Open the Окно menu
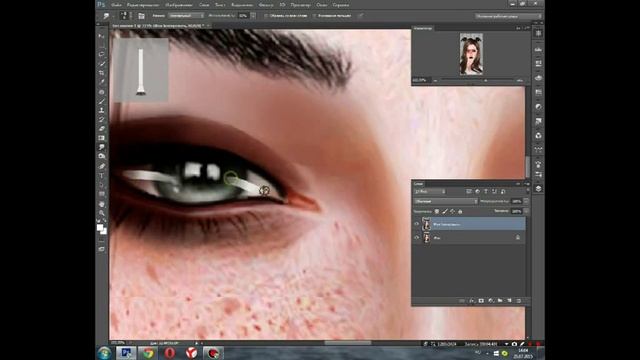Image resolution: width=640 pixels, height=360 pixels. [x=322, y=5]
